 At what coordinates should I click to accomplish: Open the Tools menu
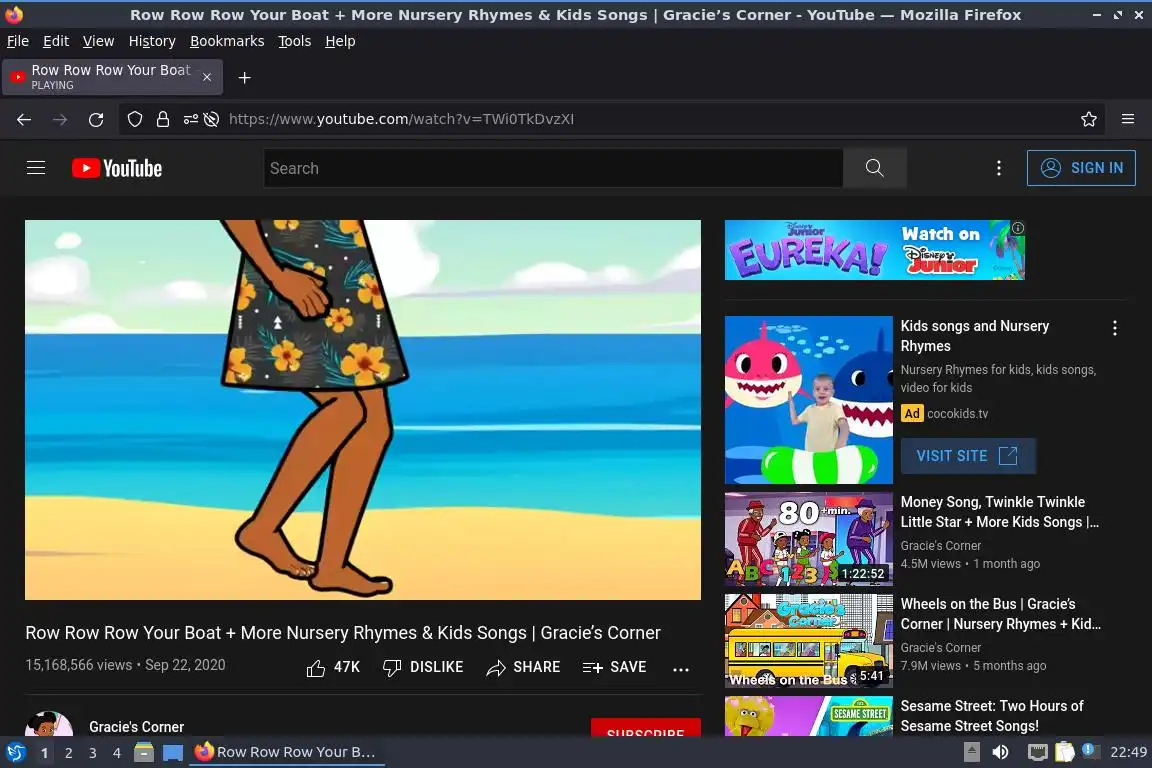pos(295,41)
